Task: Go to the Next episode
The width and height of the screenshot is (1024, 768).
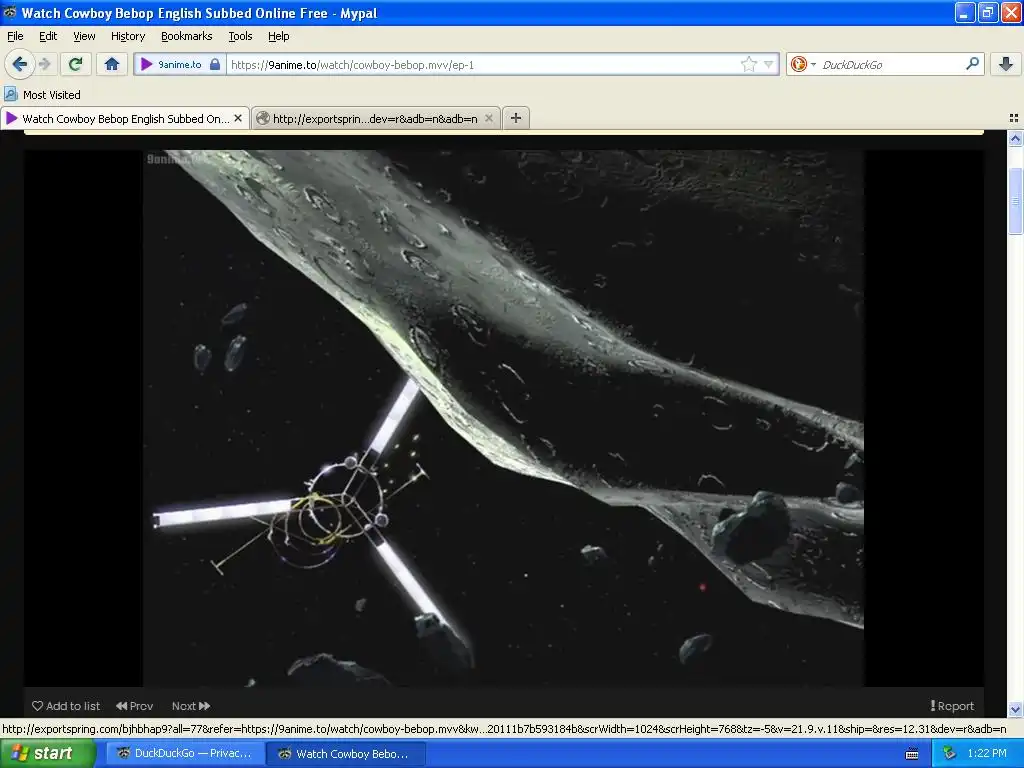Action: [x=191, y=706]
